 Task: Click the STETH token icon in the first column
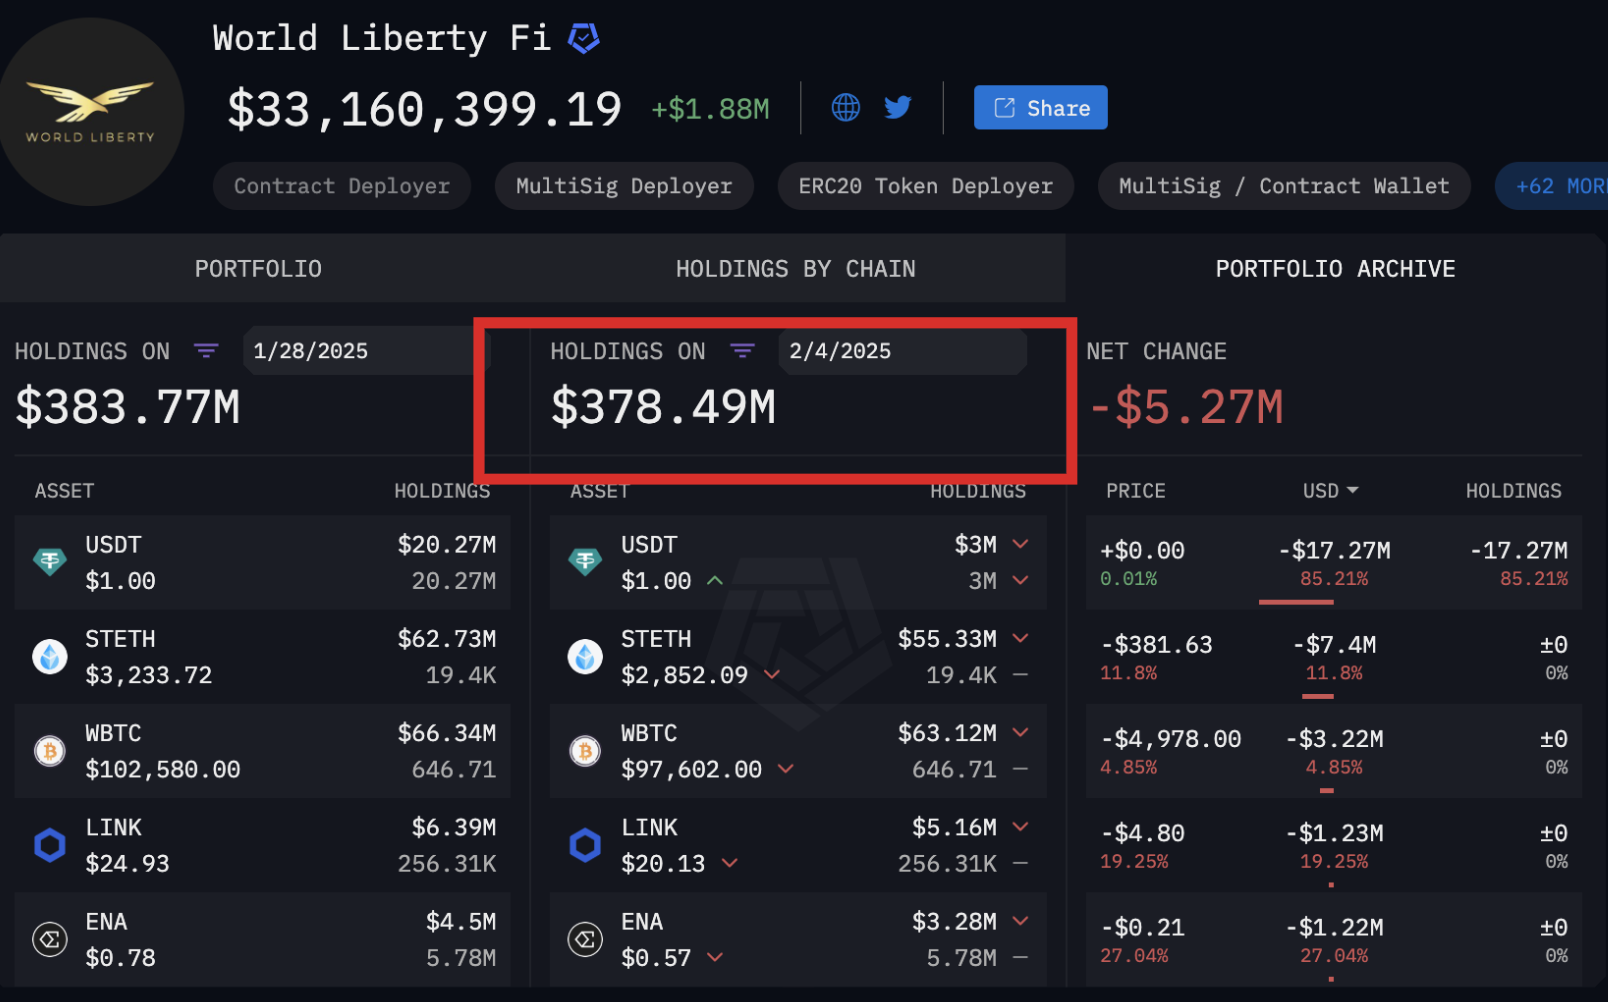[x=50, y=657]
